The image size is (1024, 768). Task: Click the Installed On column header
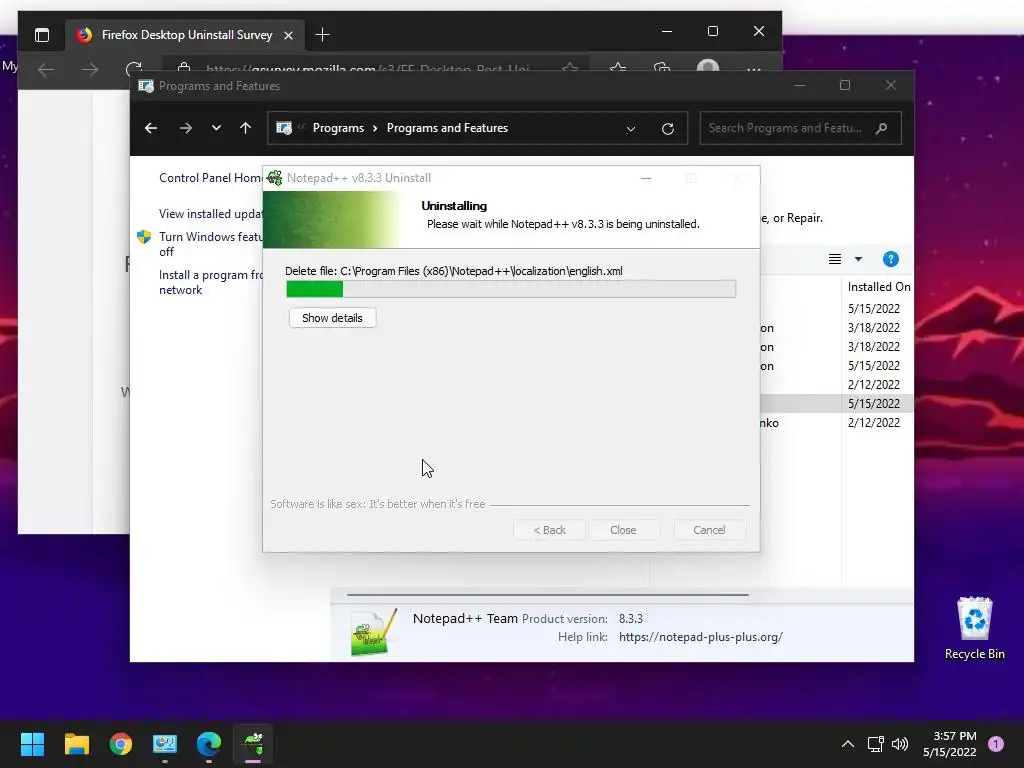878,287
